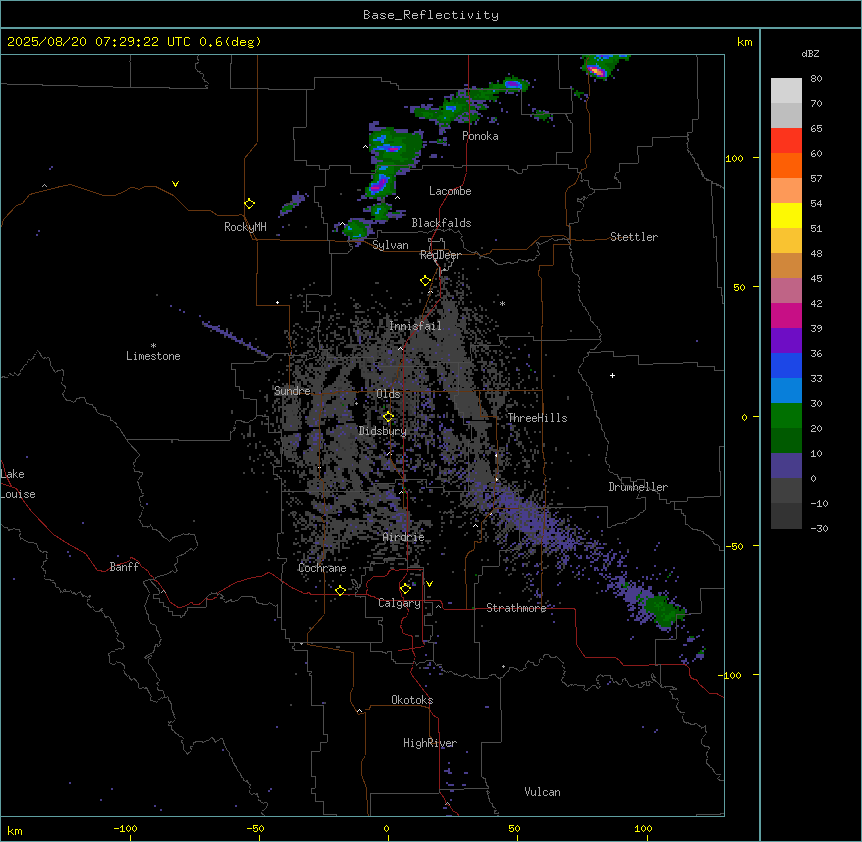Click the Innisfail city label
Image resolution: width=862 pixels, height=842 pixels.
click(415, 326)
